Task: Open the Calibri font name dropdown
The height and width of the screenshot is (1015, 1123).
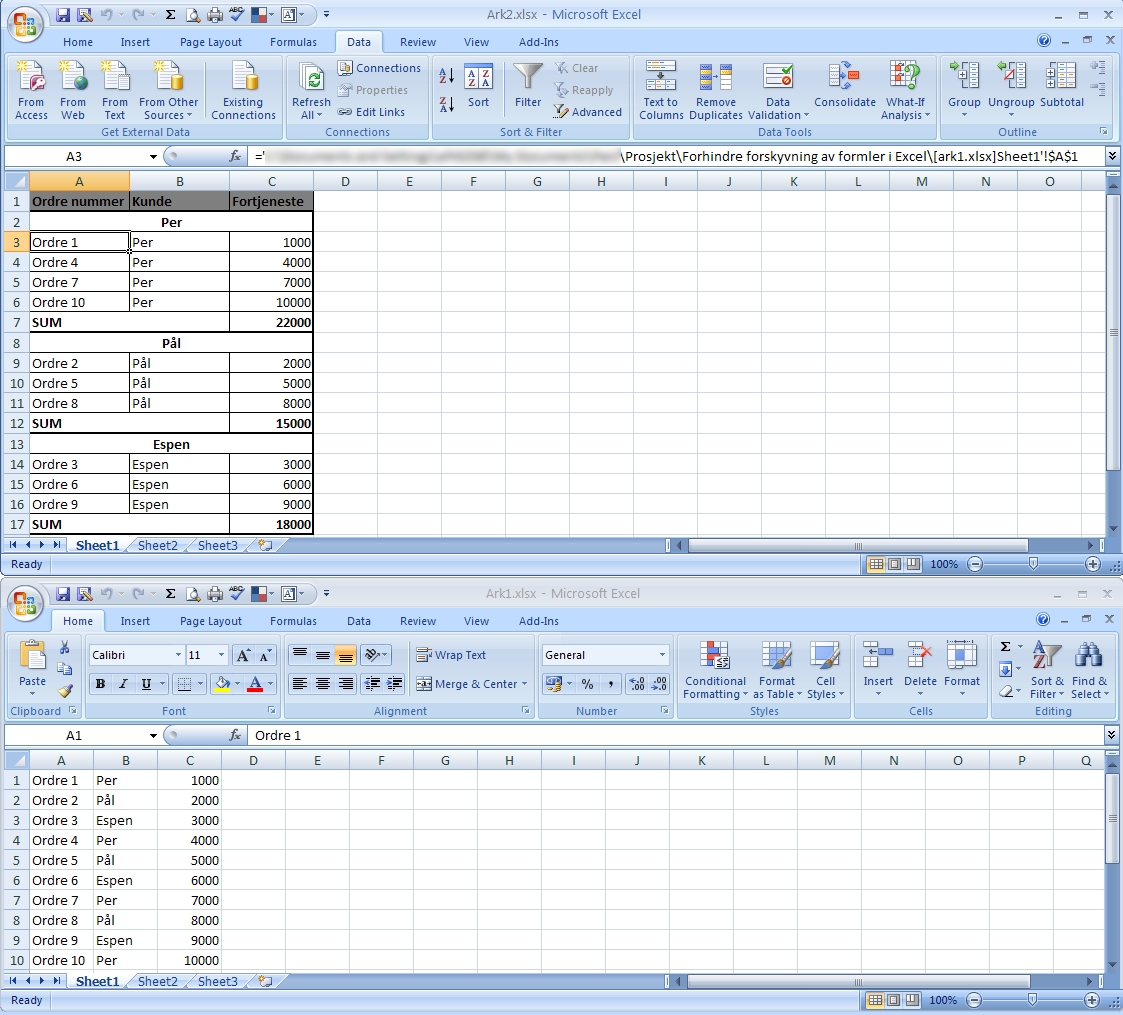Action: coord(178,655)
